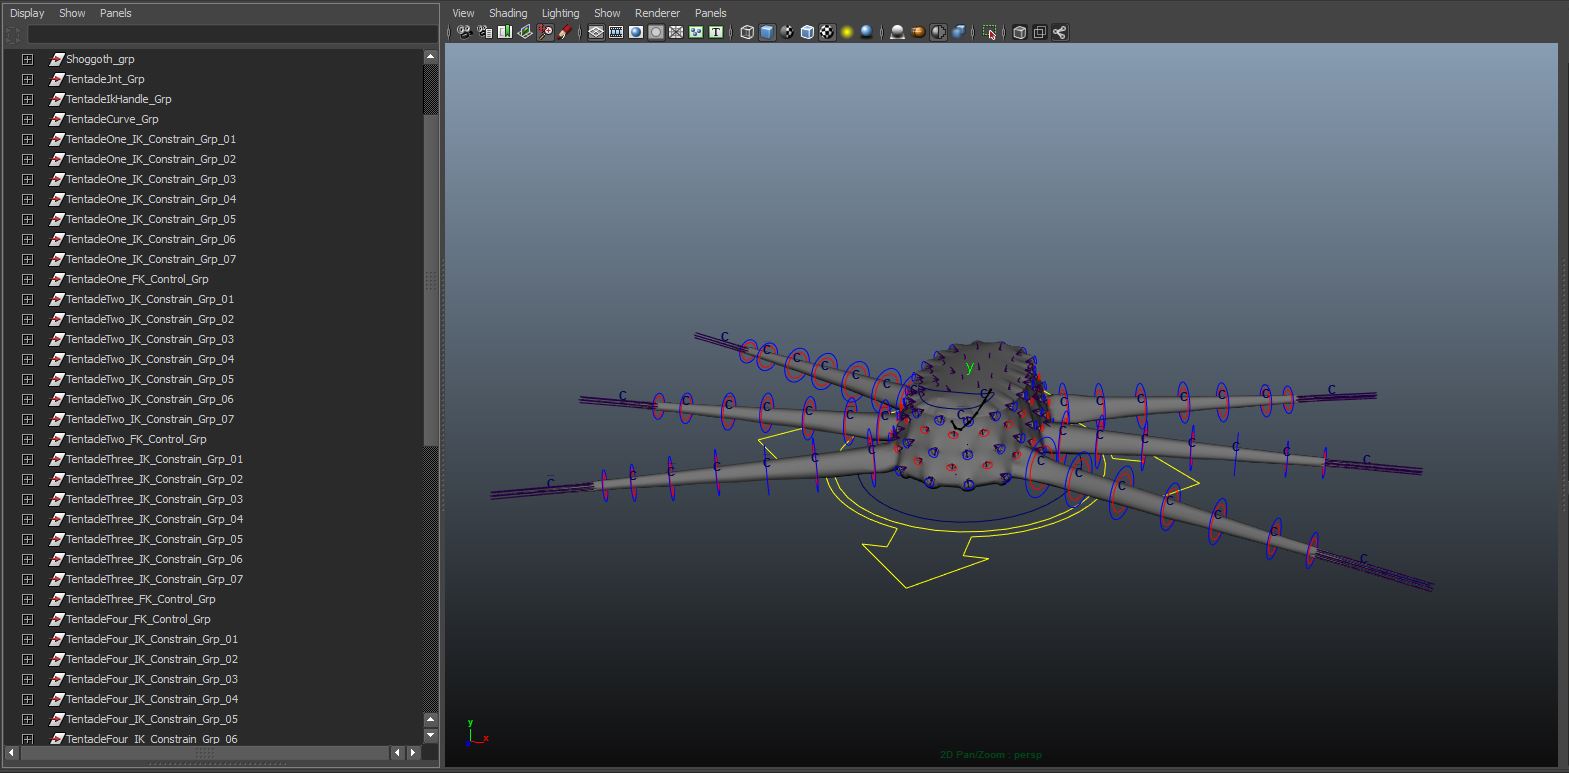The image size is (1569, 773).
Task: Open the viewport Shading menu
Action: click(x=507, y=13)
